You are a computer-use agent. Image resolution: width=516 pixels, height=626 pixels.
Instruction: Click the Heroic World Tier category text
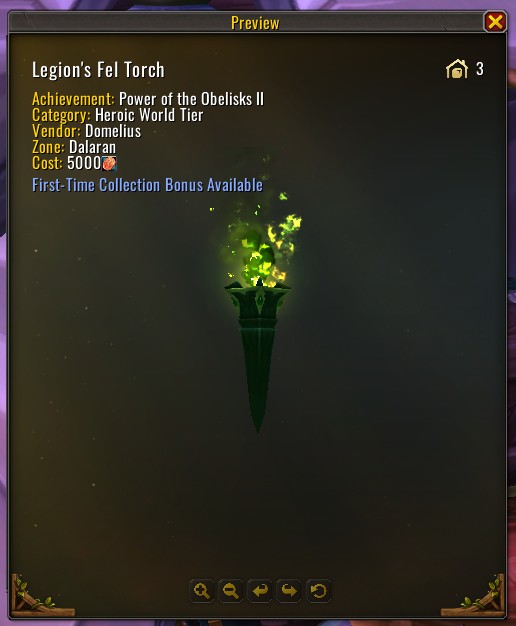pyautogui.click(x=149, y=115)
